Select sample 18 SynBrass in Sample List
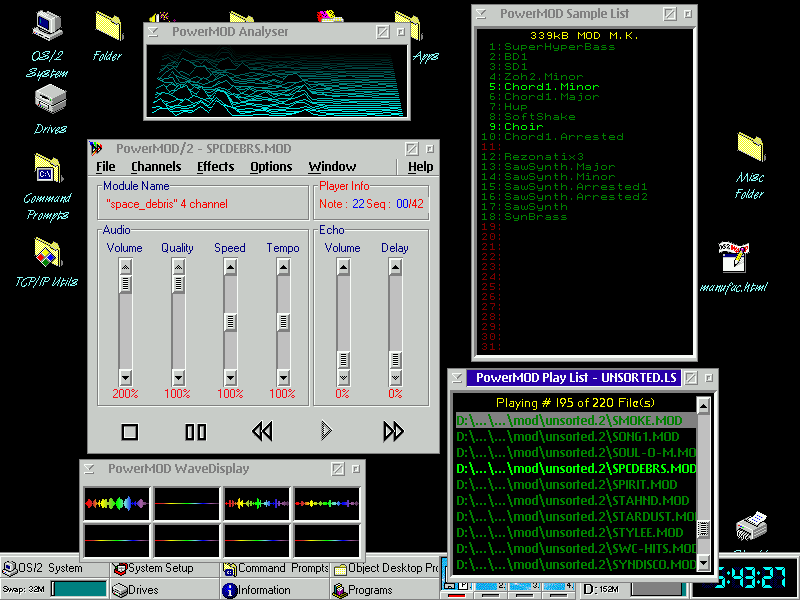Screen dimensions: 800x600 (524, 217)
